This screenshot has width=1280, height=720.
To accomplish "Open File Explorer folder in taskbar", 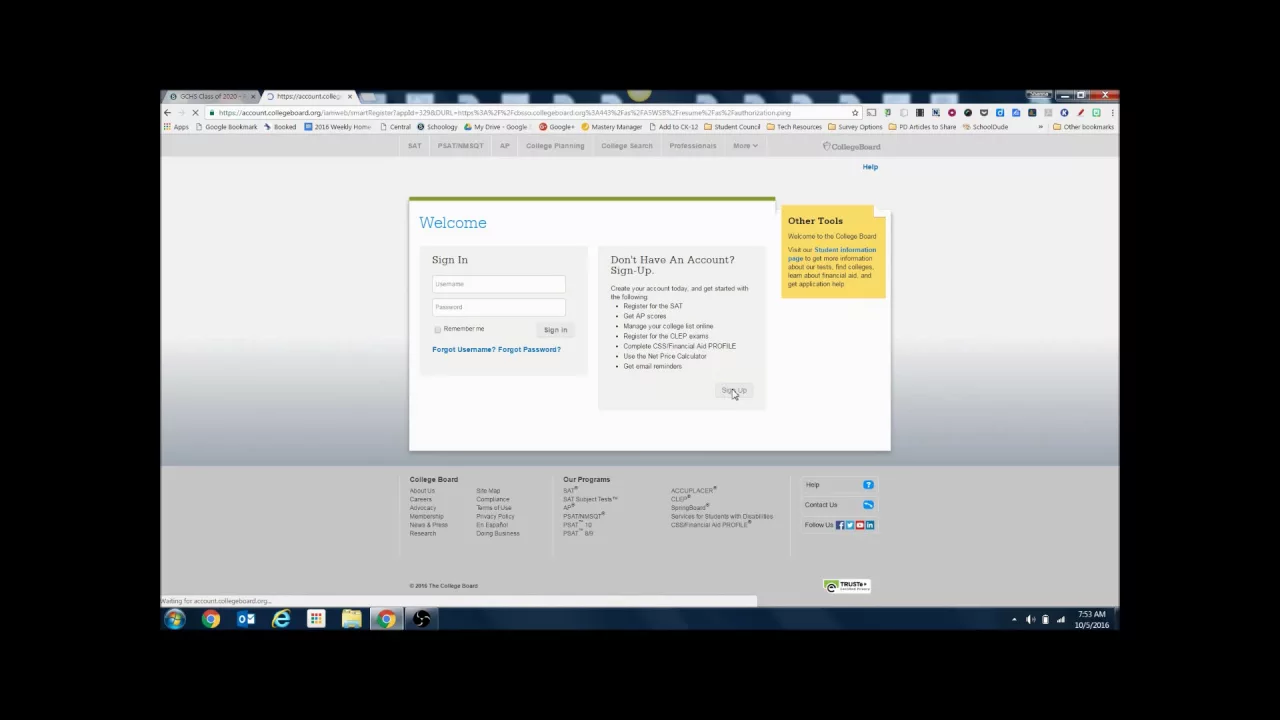I will (351, 620).
